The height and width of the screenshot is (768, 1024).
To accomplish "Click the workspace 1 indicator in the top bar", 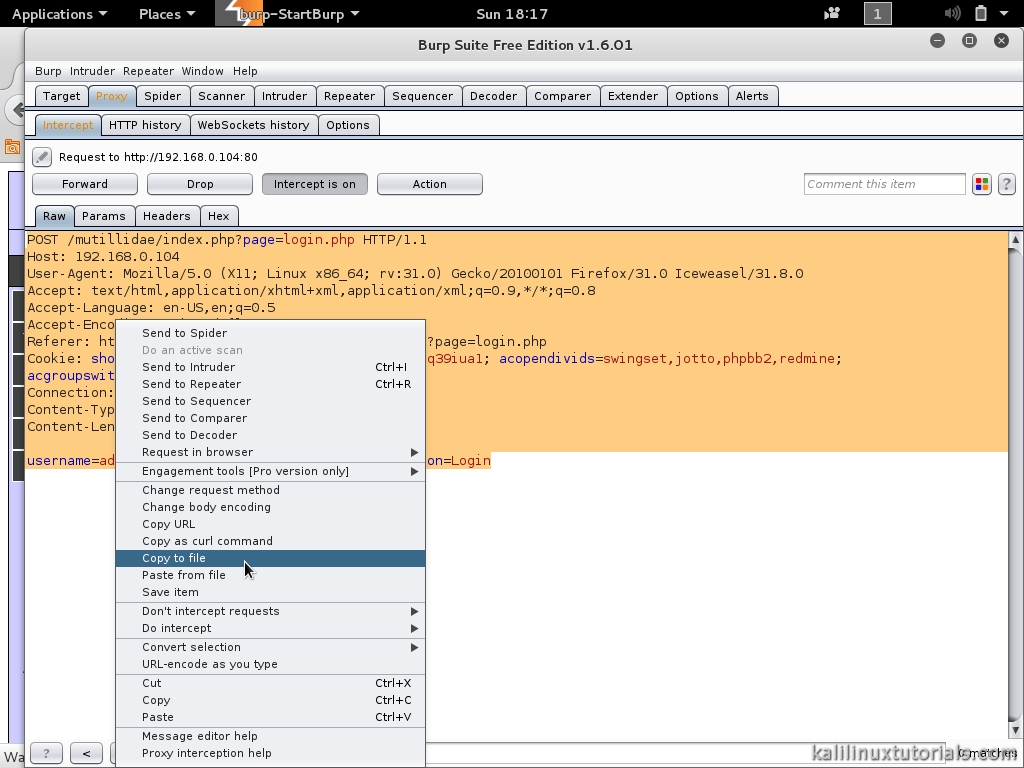I will (x=876, y=14).
